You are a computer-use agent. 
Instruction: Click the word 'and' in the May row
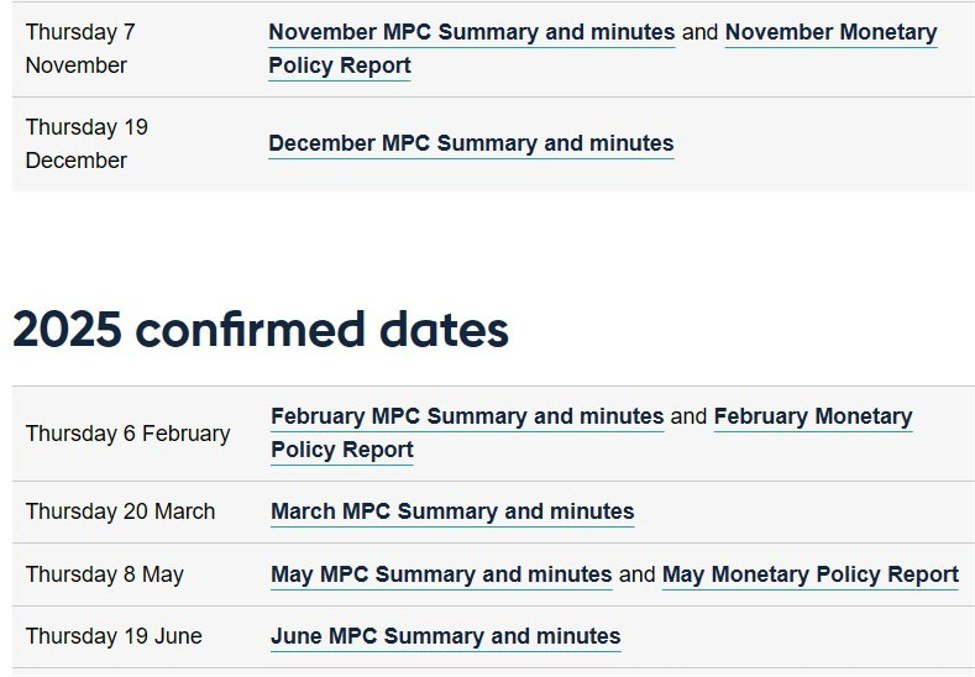click(637, 575)
